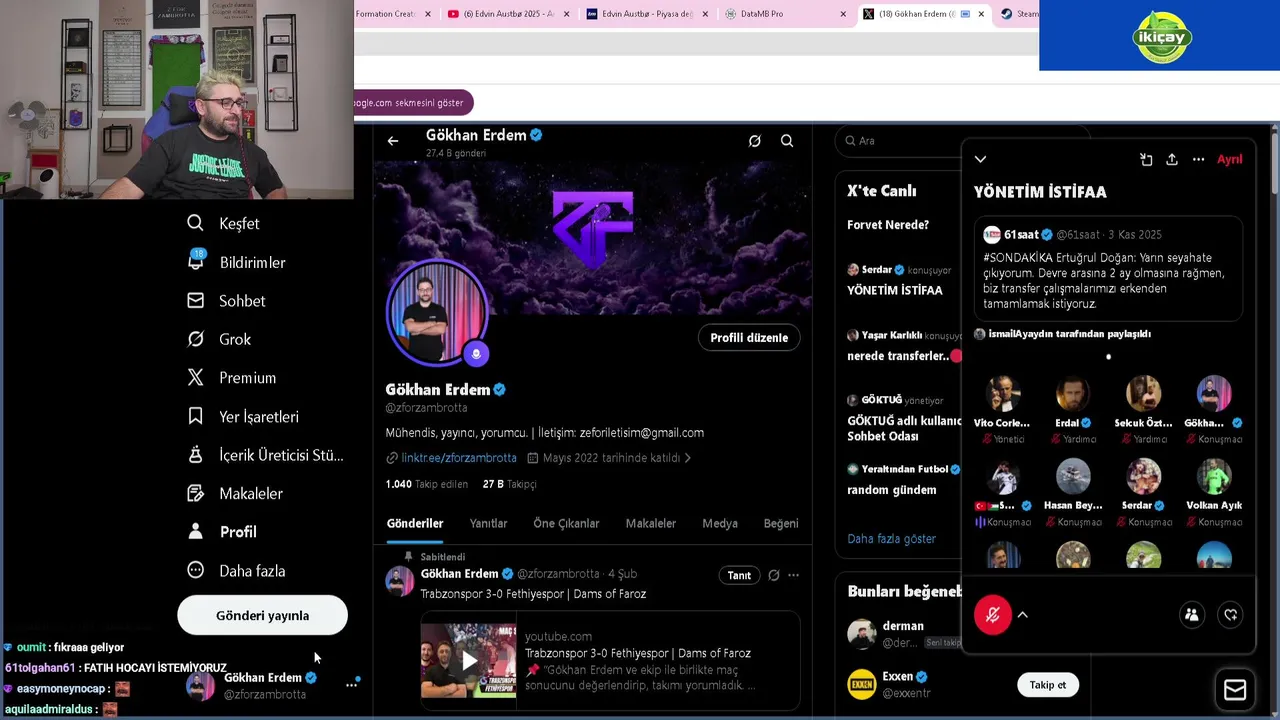
Task: Open Gökhan Erdem profile avatar
Action: click(437, 312)
